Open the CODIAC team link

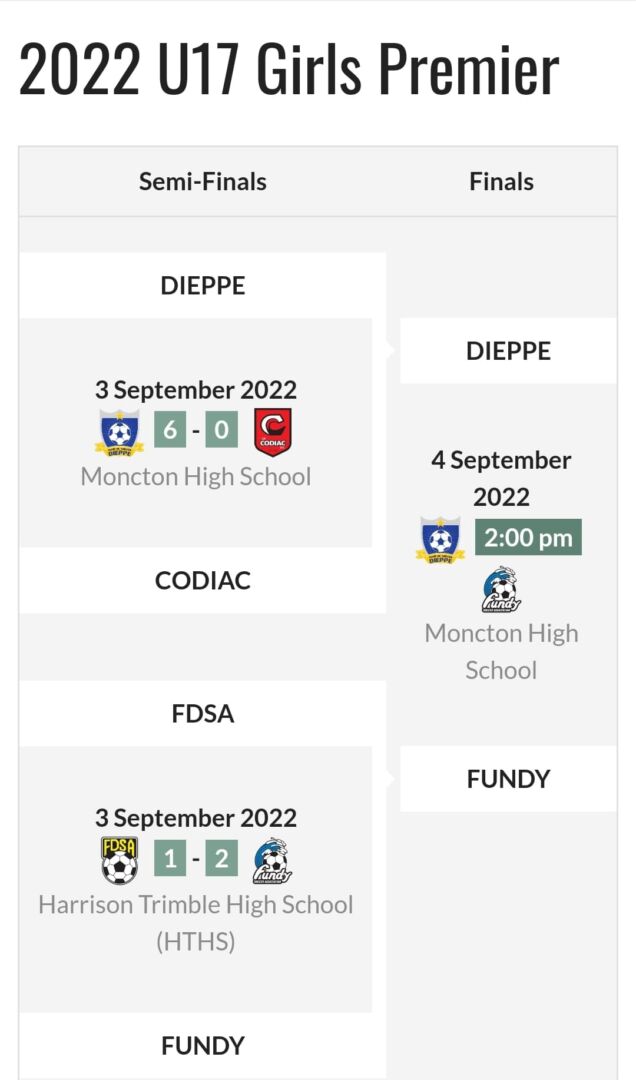point(203,580)
